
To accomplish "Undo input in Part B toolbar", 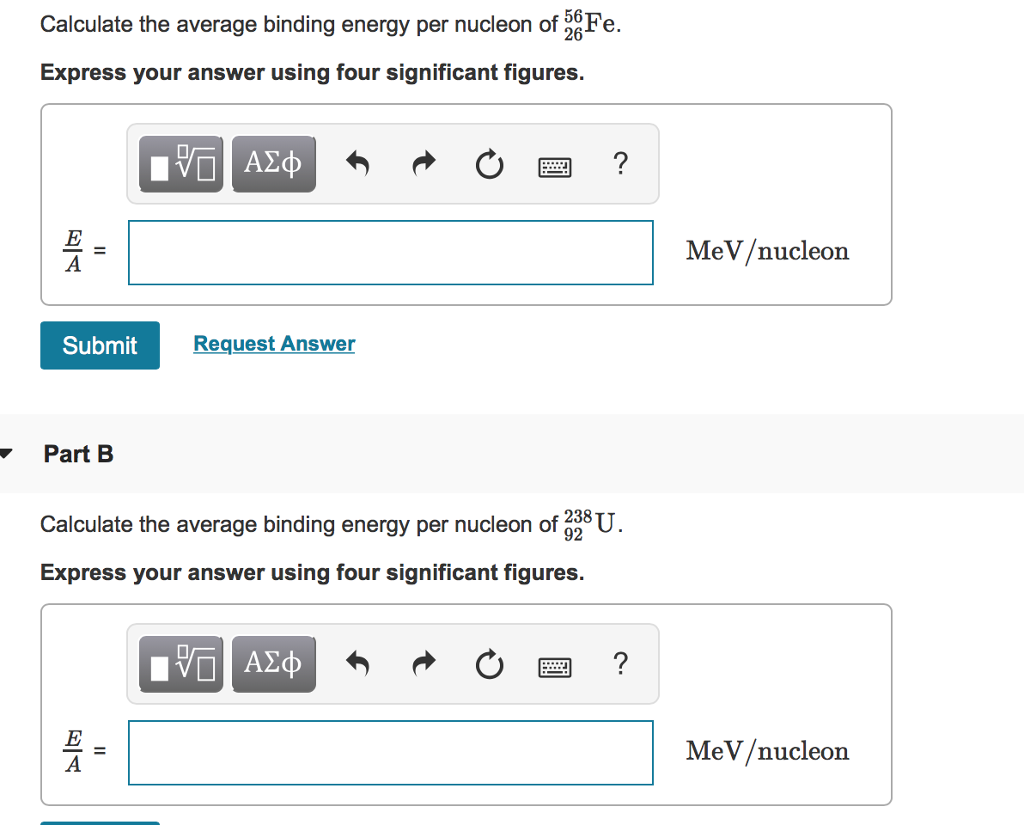I will click(357, 663).
